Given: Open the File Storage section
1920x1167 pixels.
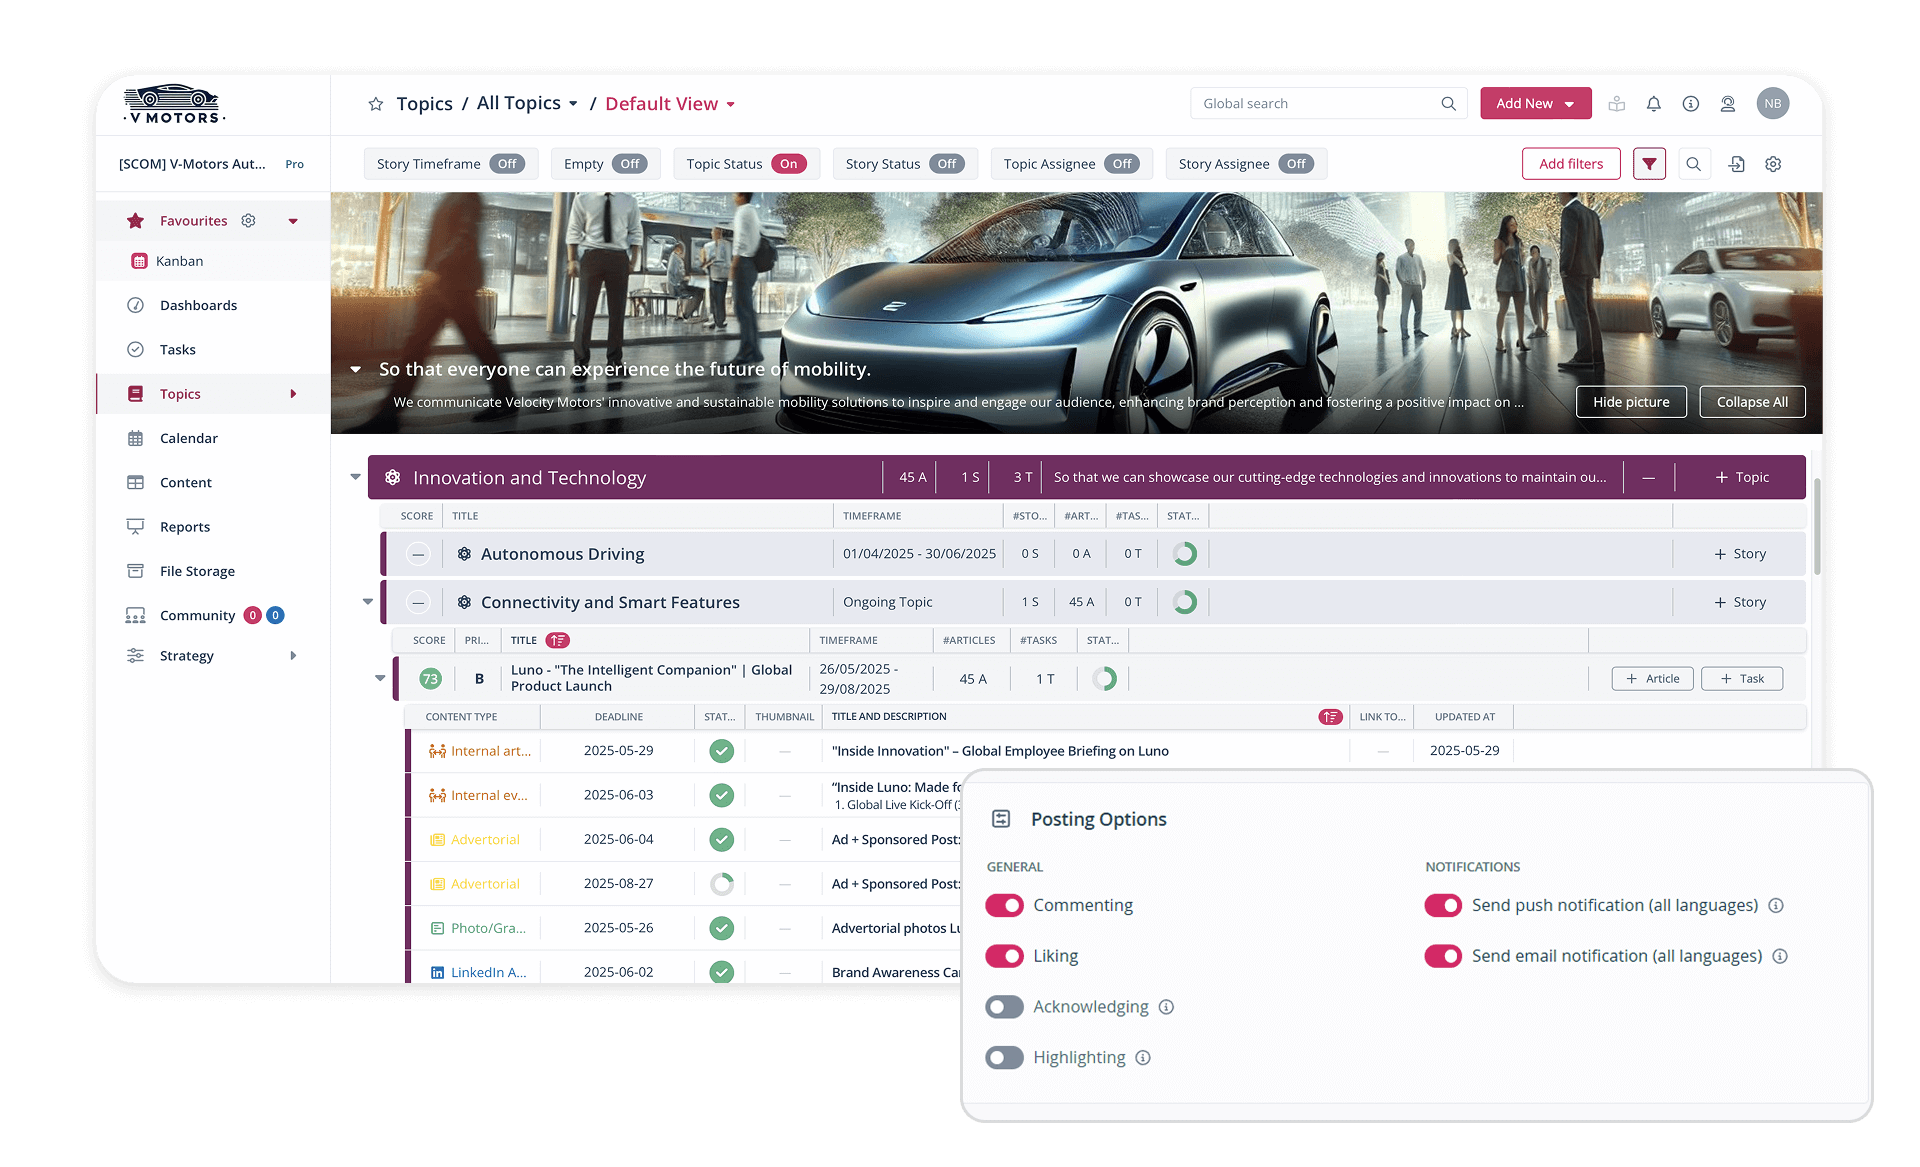Looking at the screenshot, I should tap(196, 570).
